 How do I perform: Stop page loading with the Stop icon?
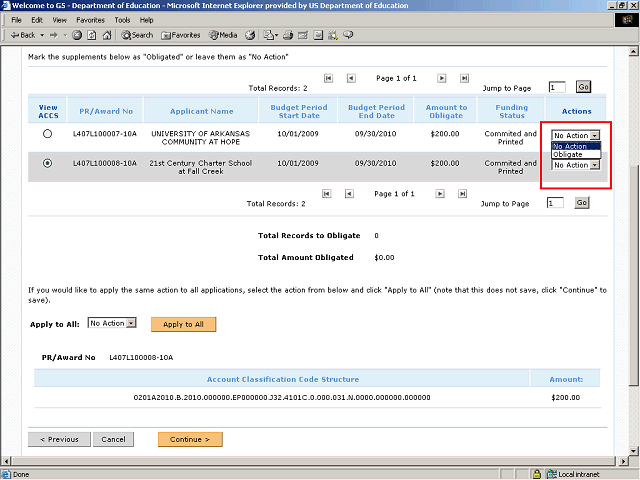point(77,35)
